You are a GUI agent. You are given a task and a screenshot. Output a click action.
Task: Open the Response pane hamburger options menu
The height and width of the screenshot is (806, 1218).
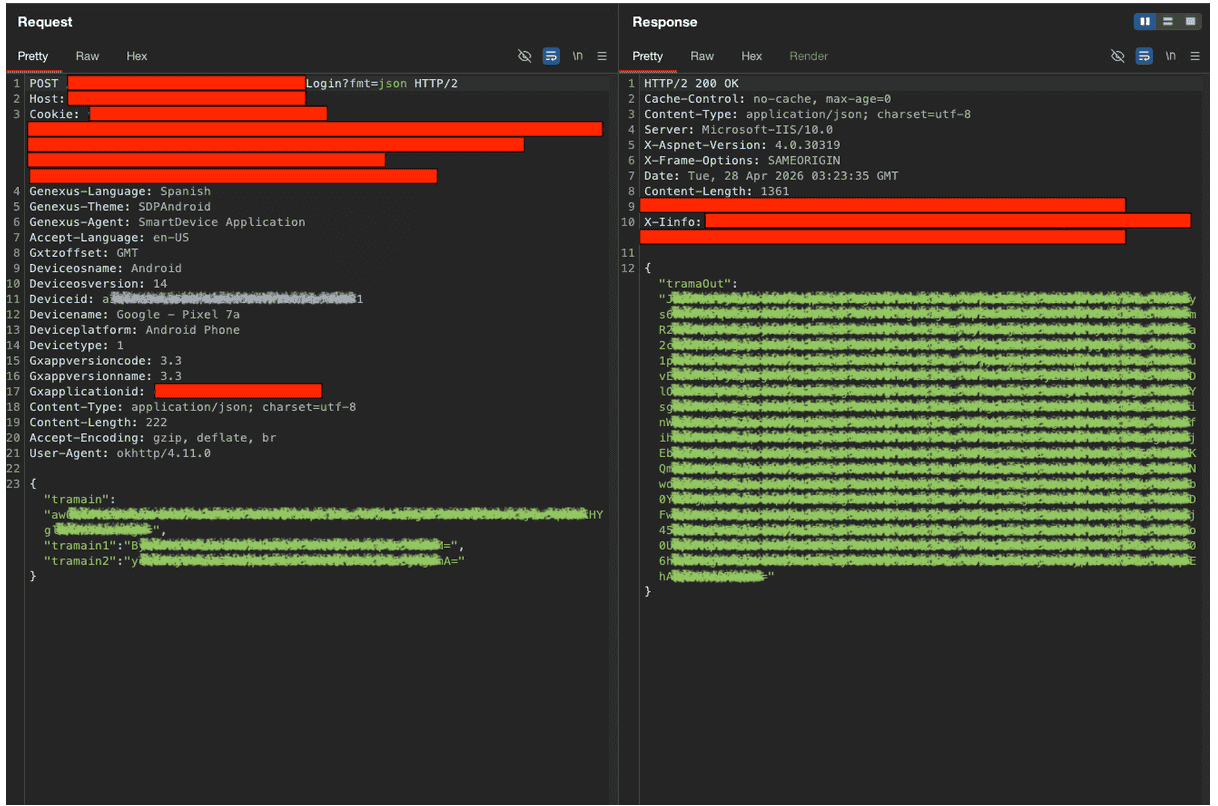[1196, 56]
